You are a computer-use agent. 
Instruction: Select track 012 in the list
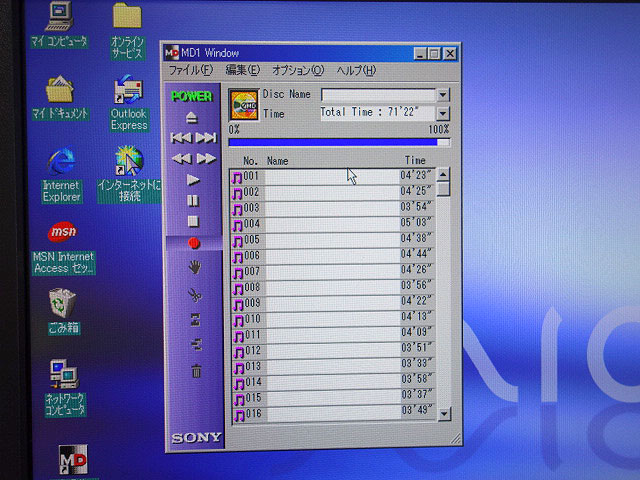point(333,350)
